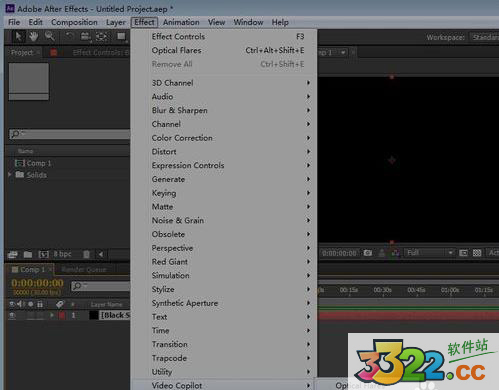Apply Optical Flares from top of Effect menu
The image size is (499, 390).
224,50
